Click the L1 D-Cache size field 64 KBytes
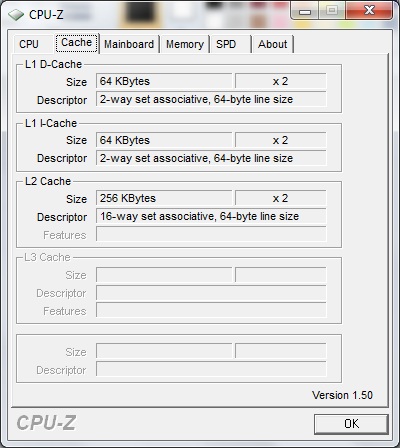 (164, 81)
